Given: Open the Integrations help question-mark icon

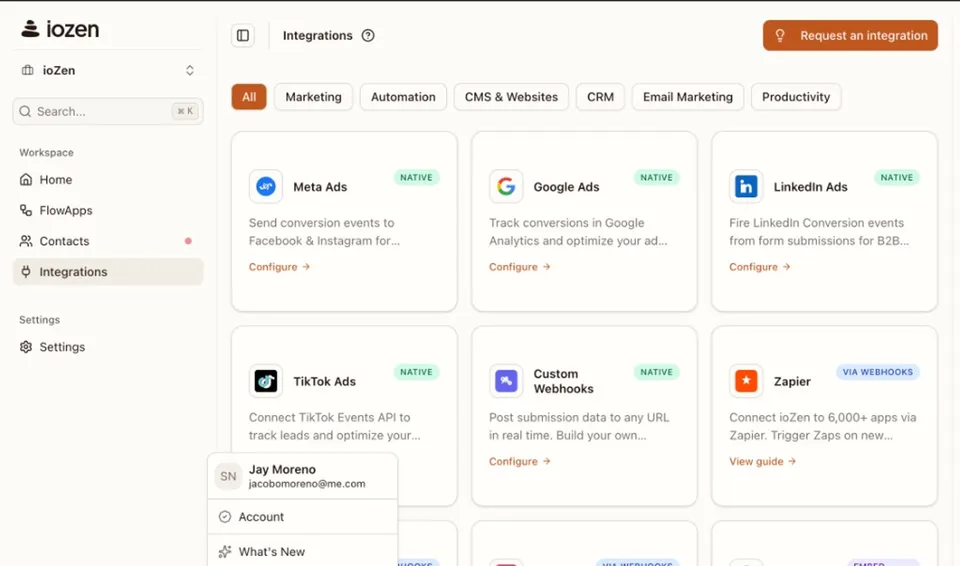Looking at the screenshot, I should [368, 36].
